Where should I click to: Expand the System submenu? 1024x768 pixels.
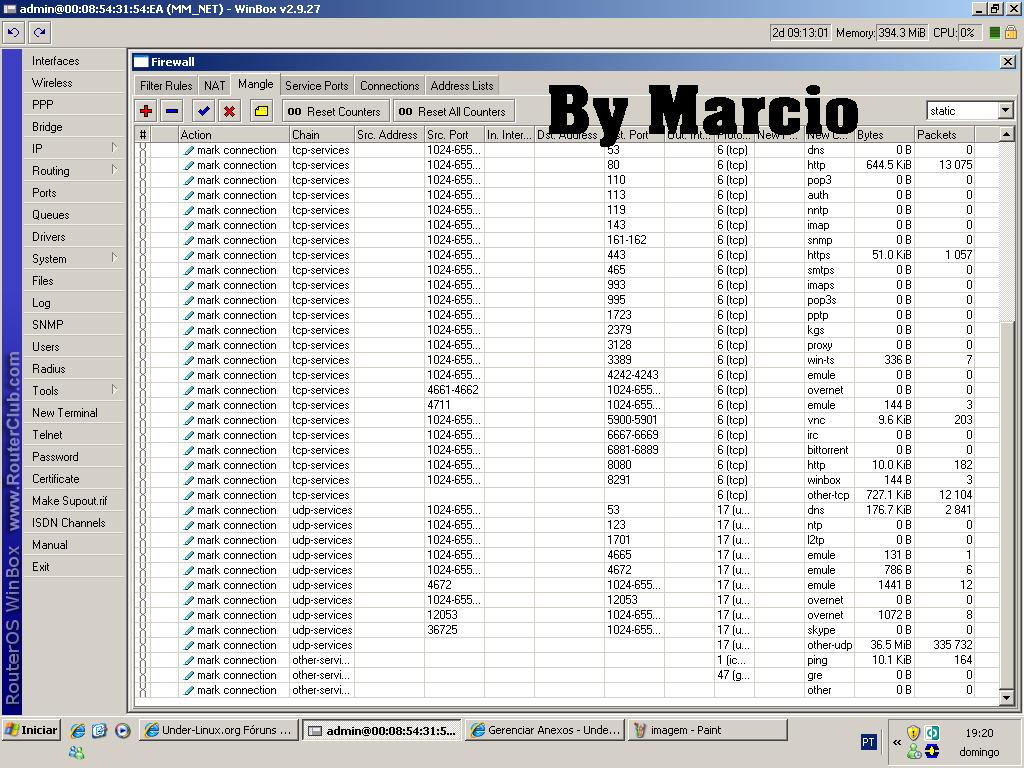(114, 257)
